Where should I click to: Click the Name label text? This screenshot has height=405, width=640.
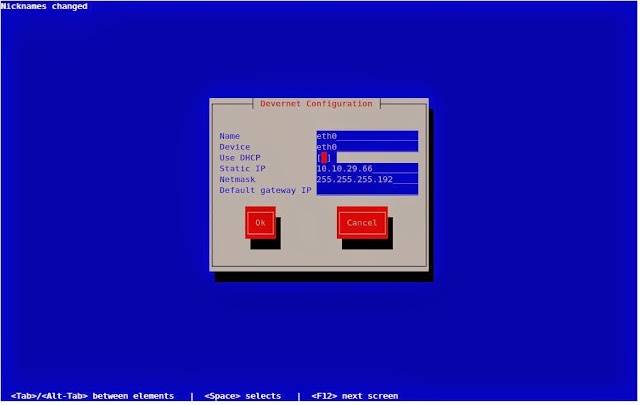(x=230, y=136)
